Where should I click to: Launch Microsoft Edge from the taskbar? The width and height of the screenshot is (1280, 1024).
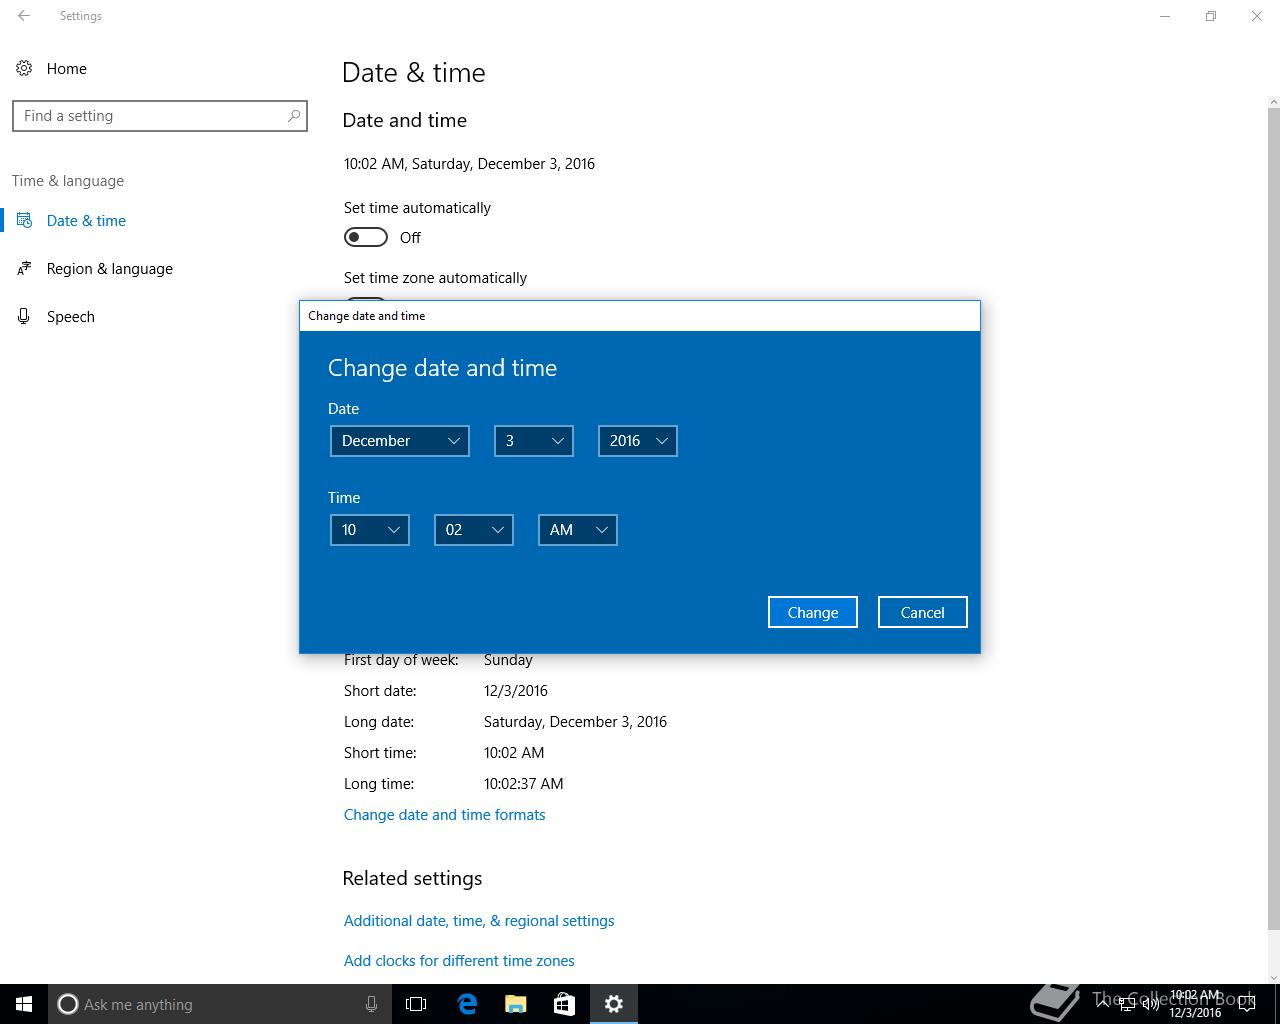coord(467,1004)
